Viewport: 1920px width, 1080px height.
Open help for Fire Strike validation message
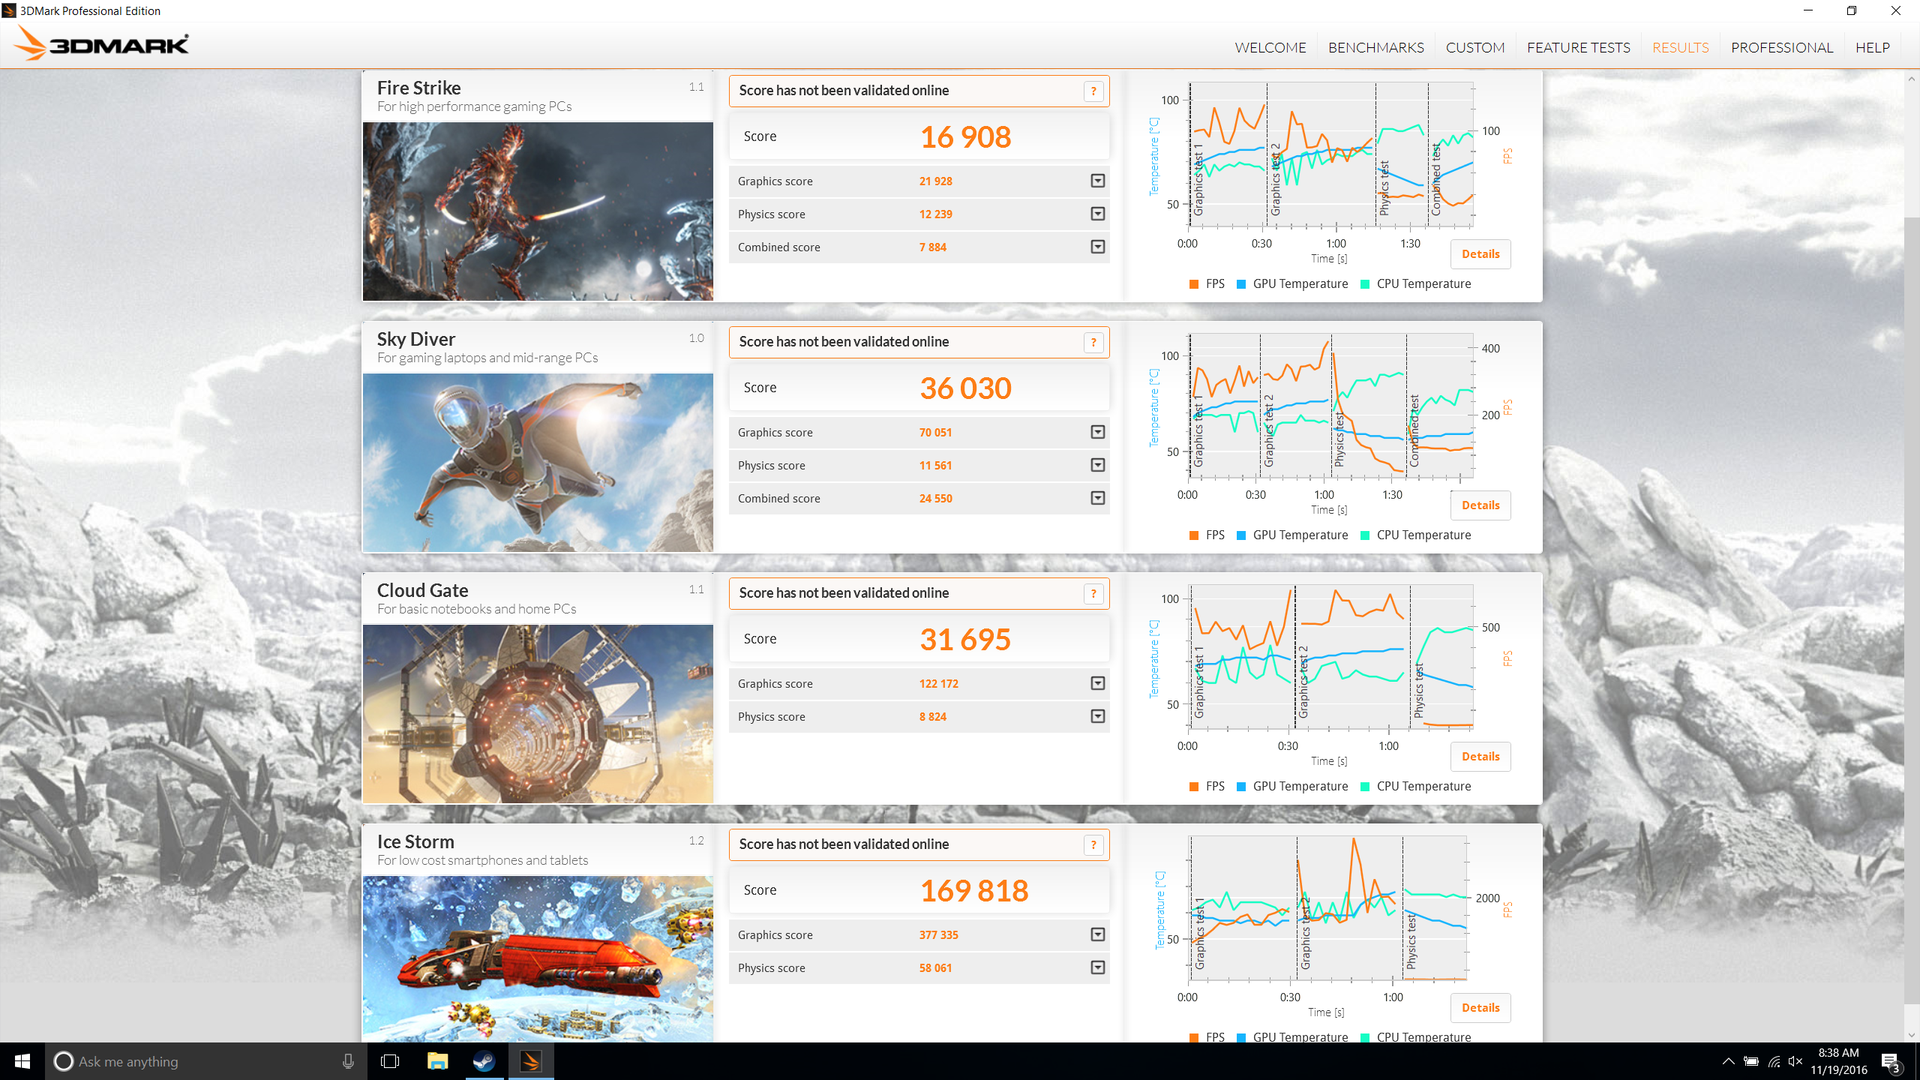point(1094,91)
